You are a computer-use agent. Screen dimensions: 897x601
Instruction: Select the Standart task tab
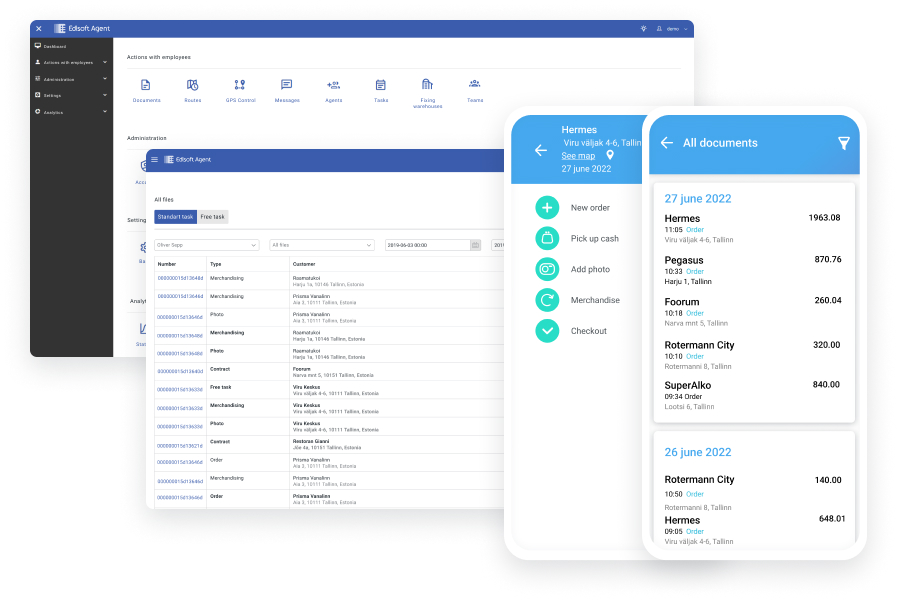175,217
